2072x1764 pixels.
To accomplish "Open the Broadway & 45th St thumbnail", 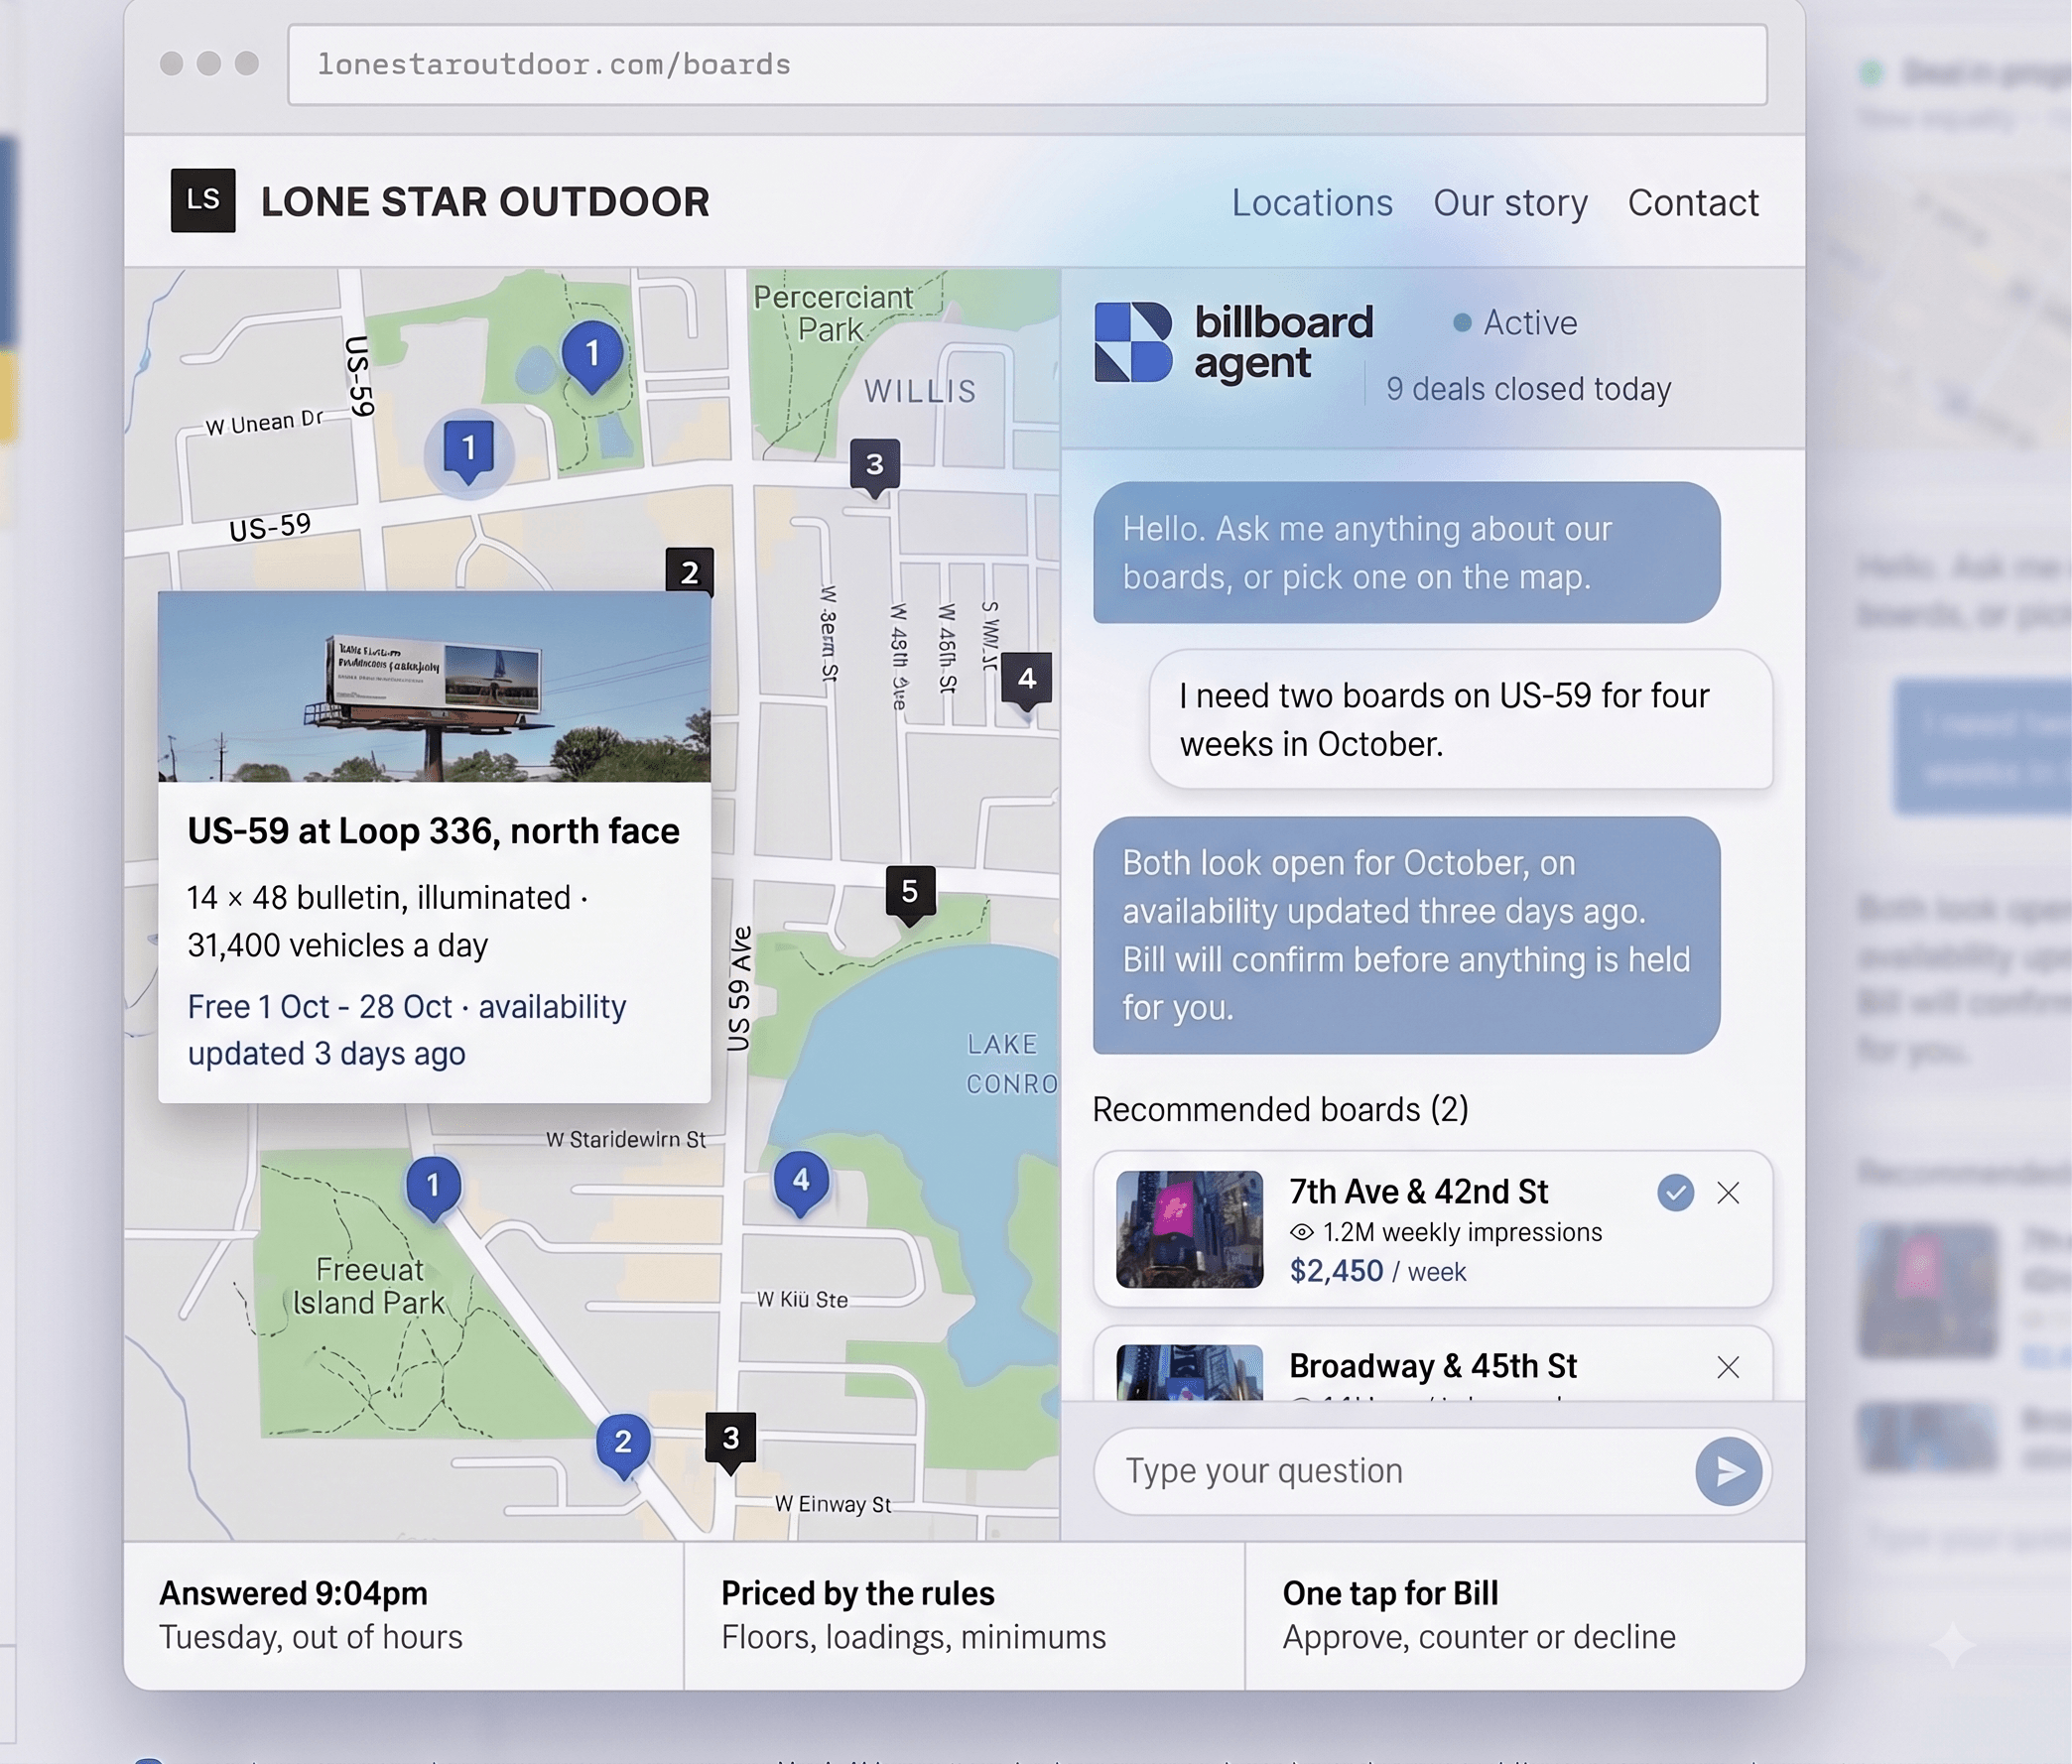I will [1189, 1372].
